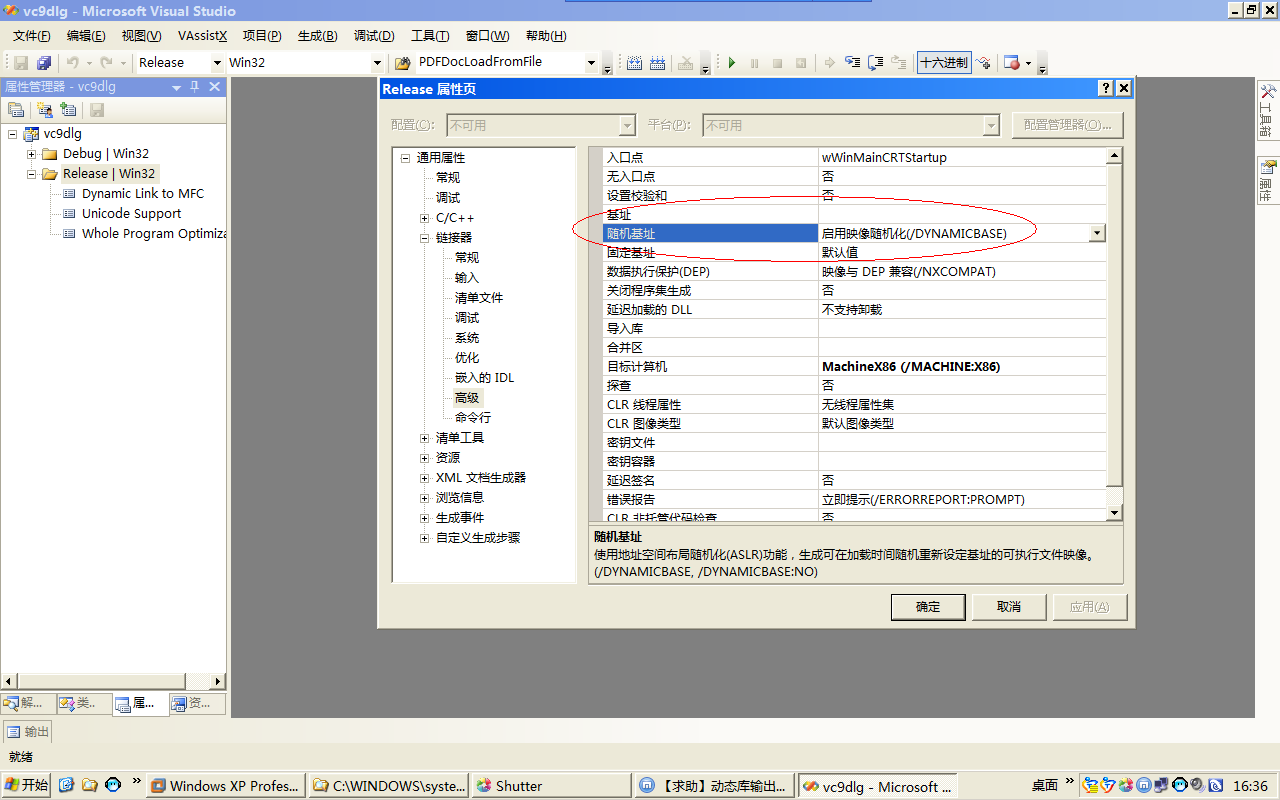This screenshot has height=800, width=1280.
Task: Click the Step Over icon
Action: click(x=876, y=63)
